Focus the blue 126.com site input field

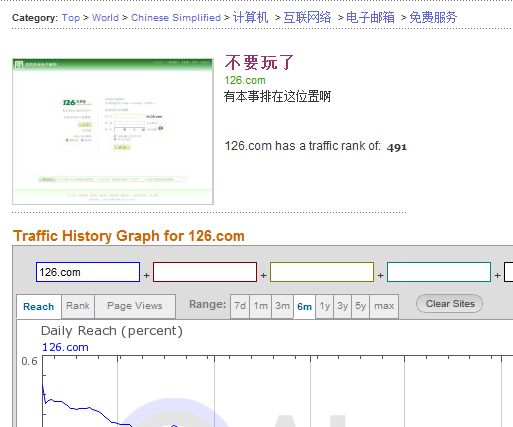88,272
